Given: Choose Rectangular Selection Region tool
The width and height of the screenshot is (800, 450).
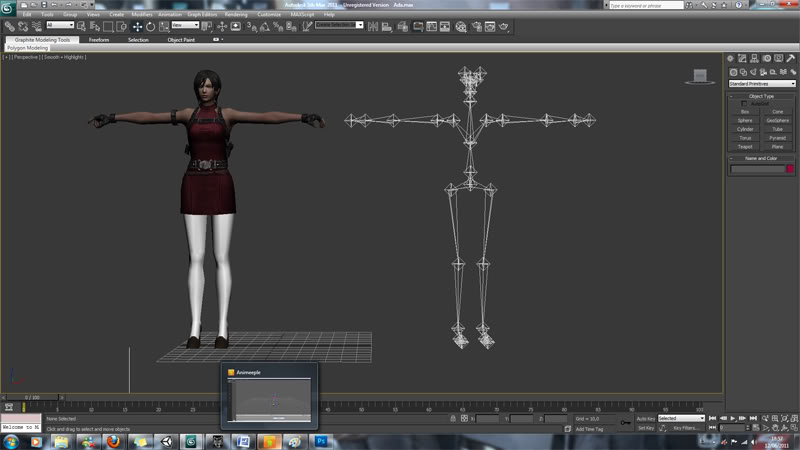Looking at the screenshot, I should (x=108, y=26).
